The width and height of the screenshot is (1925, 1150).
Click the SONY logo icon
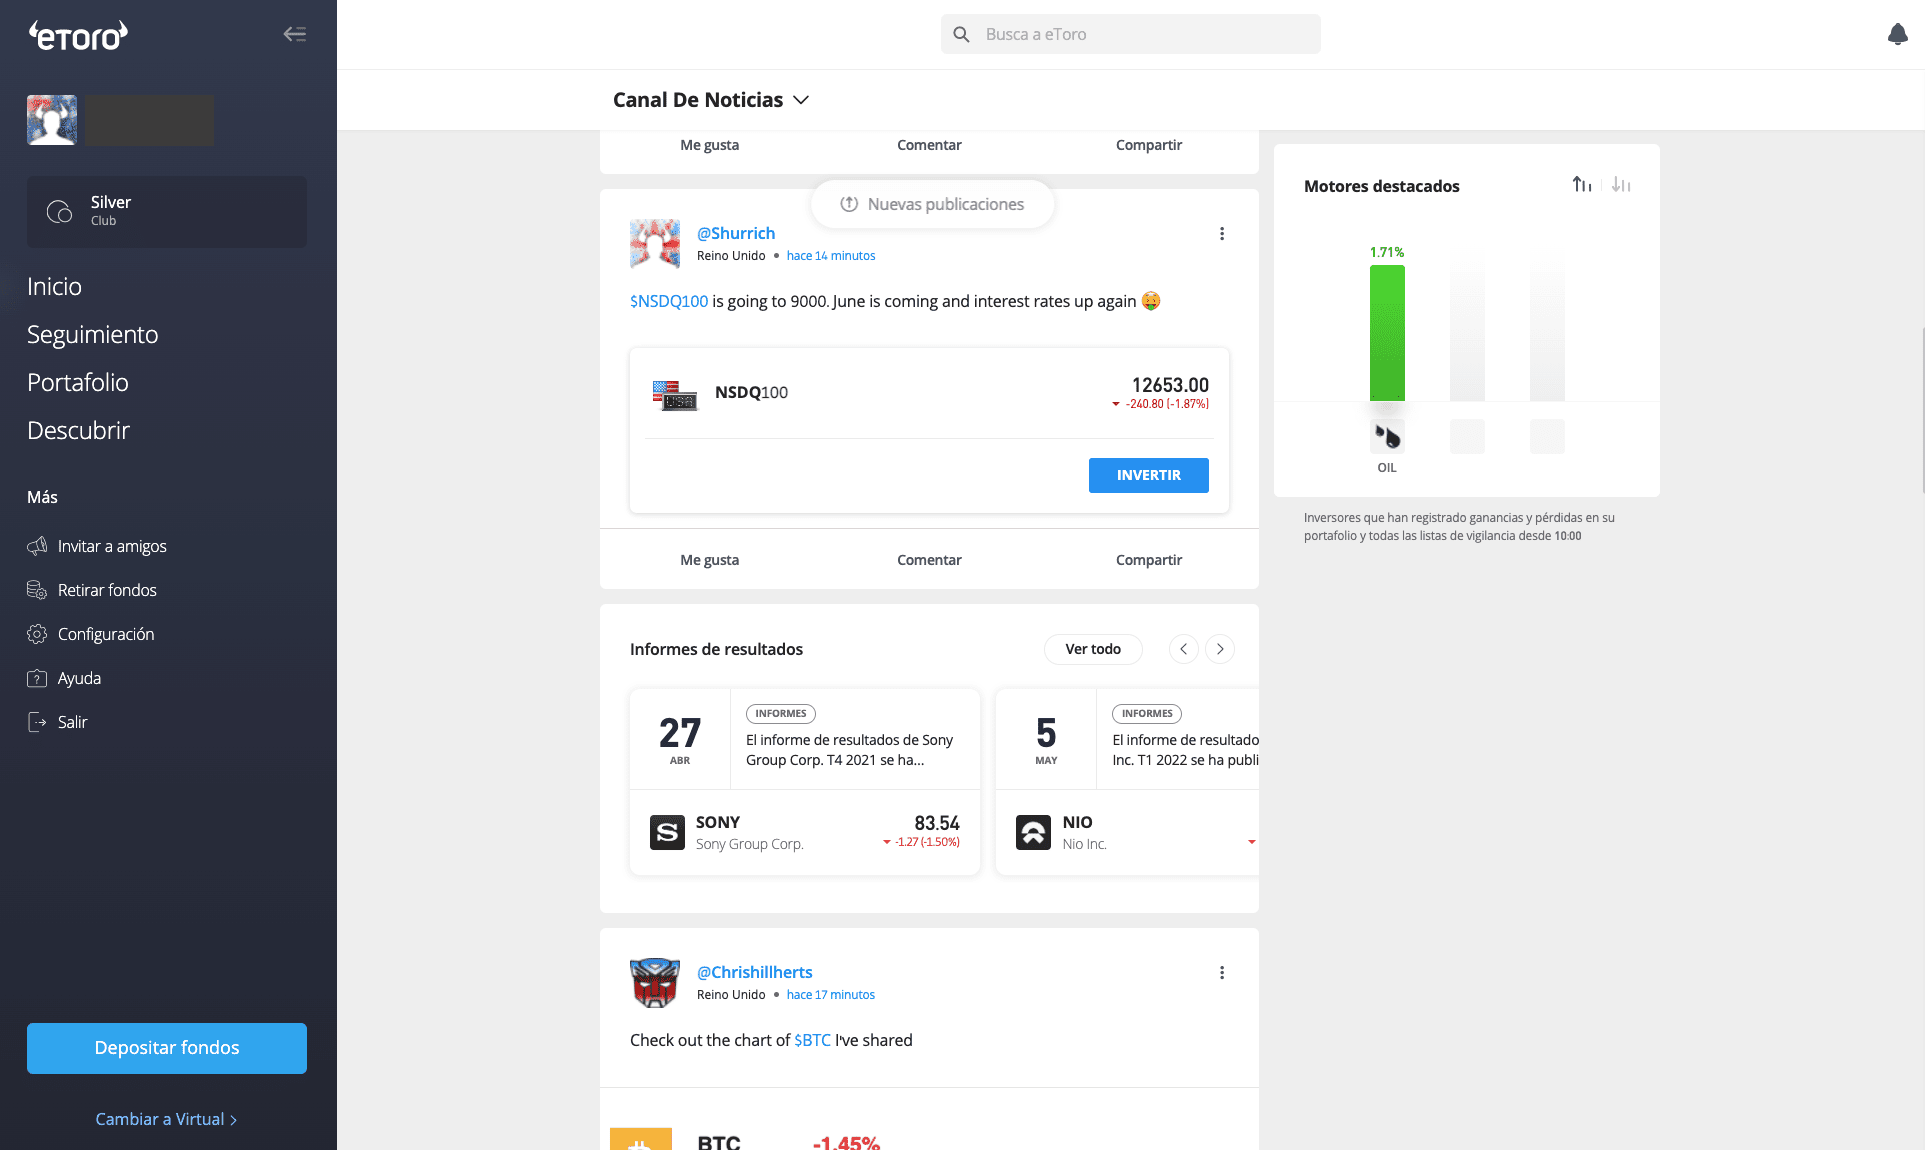coord(667,832)
